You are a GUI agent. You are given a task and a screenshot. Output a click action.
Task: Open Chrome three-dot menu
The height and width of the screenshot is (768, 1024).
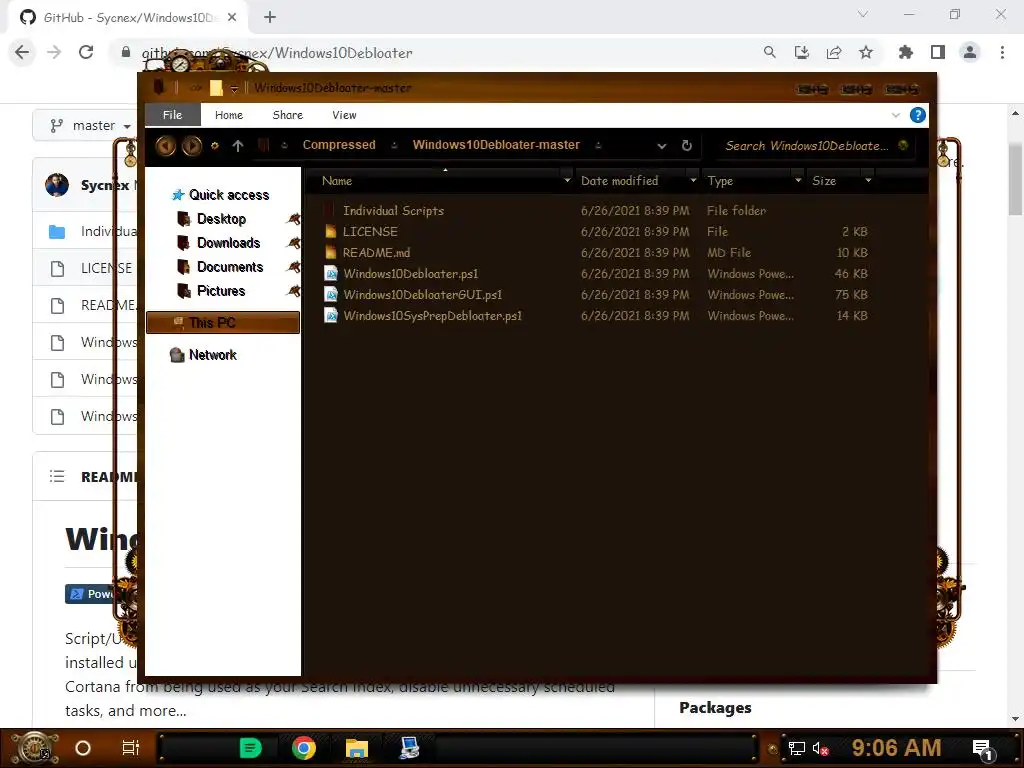[x=1002, y=52]
